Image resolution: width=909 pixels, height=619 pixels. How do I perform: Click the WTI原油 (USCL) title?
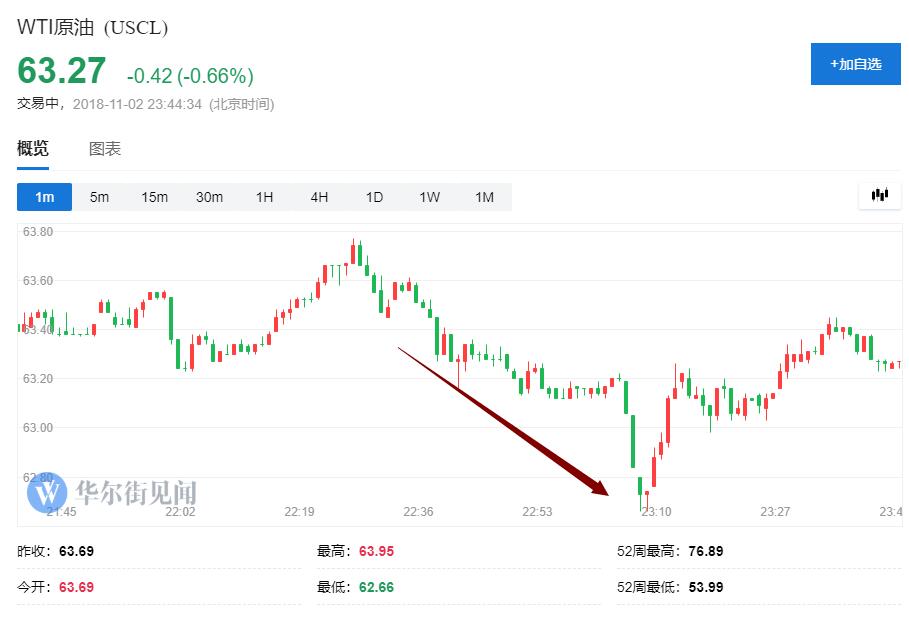point(93,27)
